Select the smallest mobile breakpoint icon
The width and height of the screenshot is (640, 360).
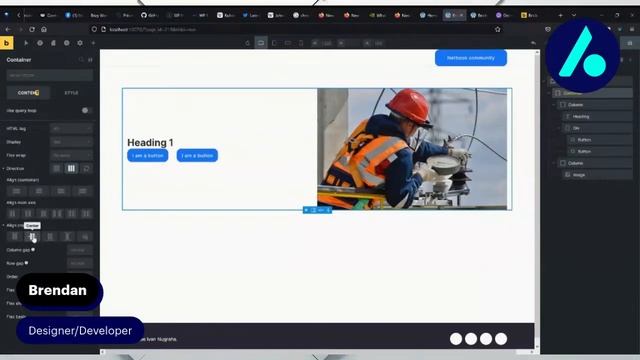point(301,43)
